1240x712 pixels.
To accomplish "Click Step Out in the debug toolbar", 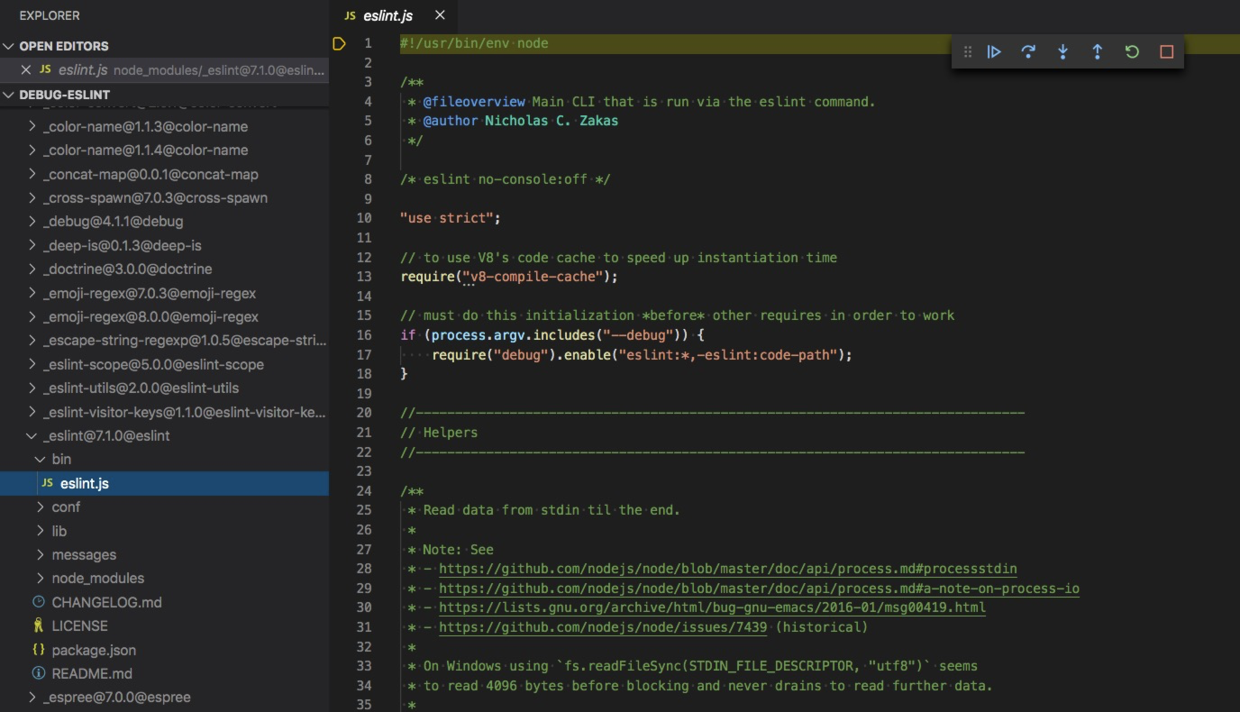I will (1097, 51).
